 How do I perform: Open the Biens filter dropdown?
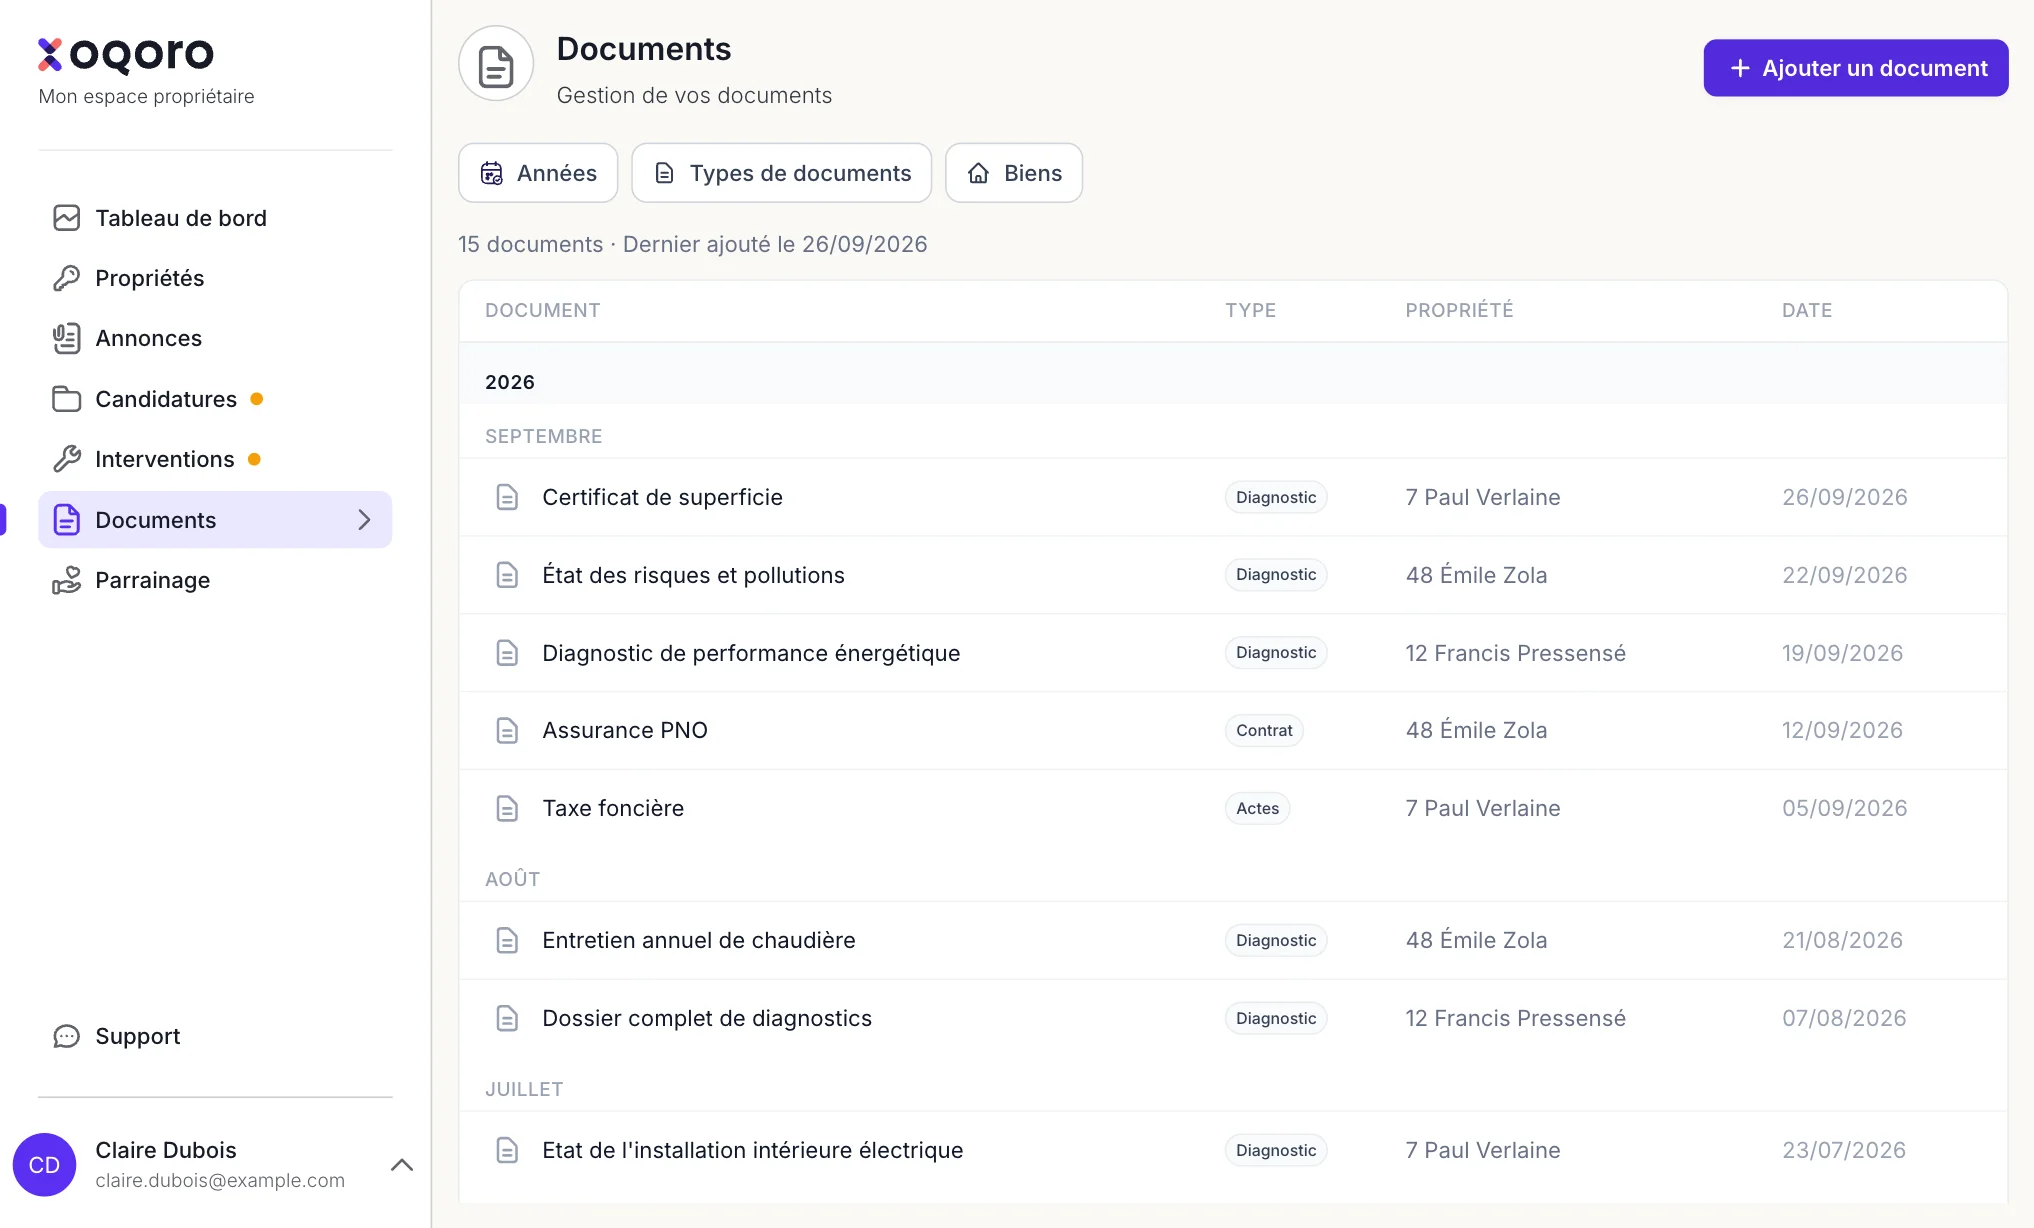click(1014, 173)
